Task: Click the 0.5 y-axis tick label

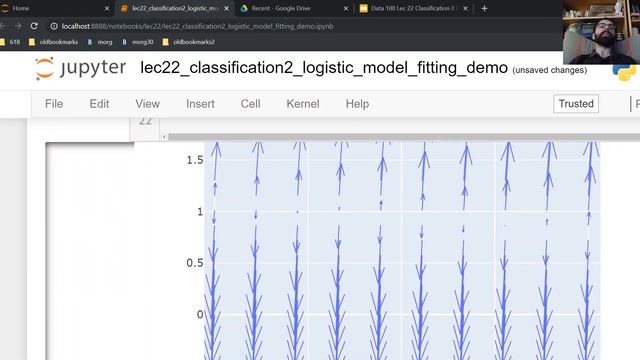Action: pyautogui.click(x=195, y=263)
